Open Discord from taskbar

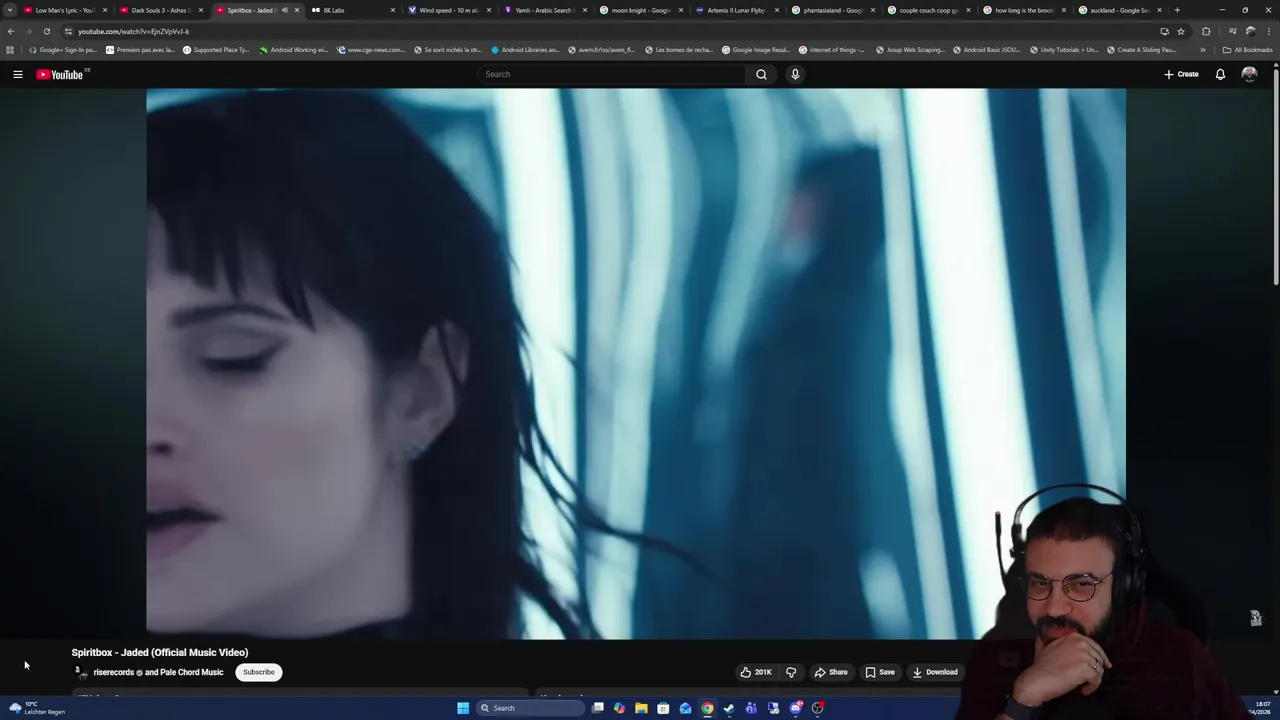[x=796, y=708]
